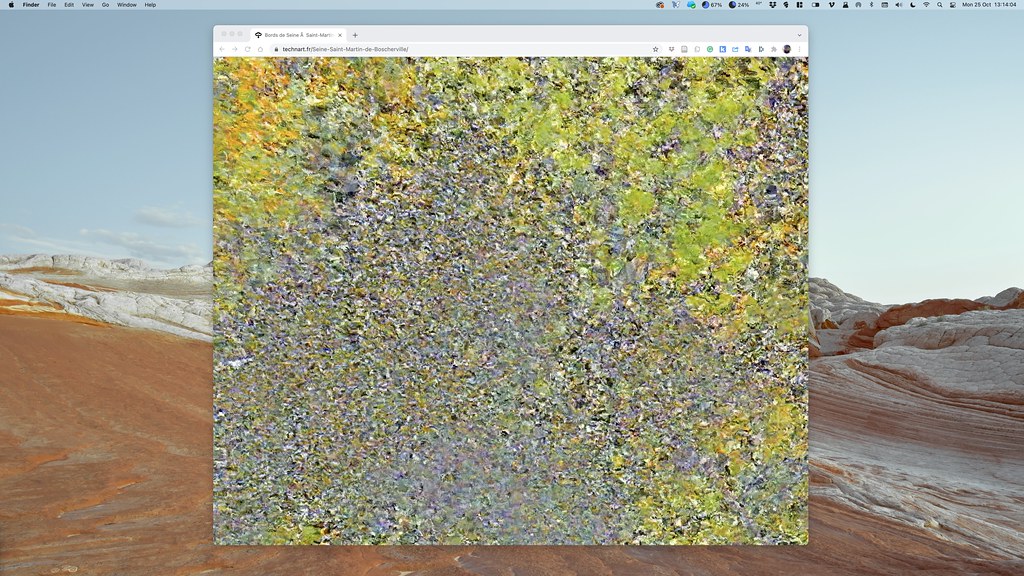
Task: Open the date and time Mon 25 Oct
Action: (x=989, y=5)
